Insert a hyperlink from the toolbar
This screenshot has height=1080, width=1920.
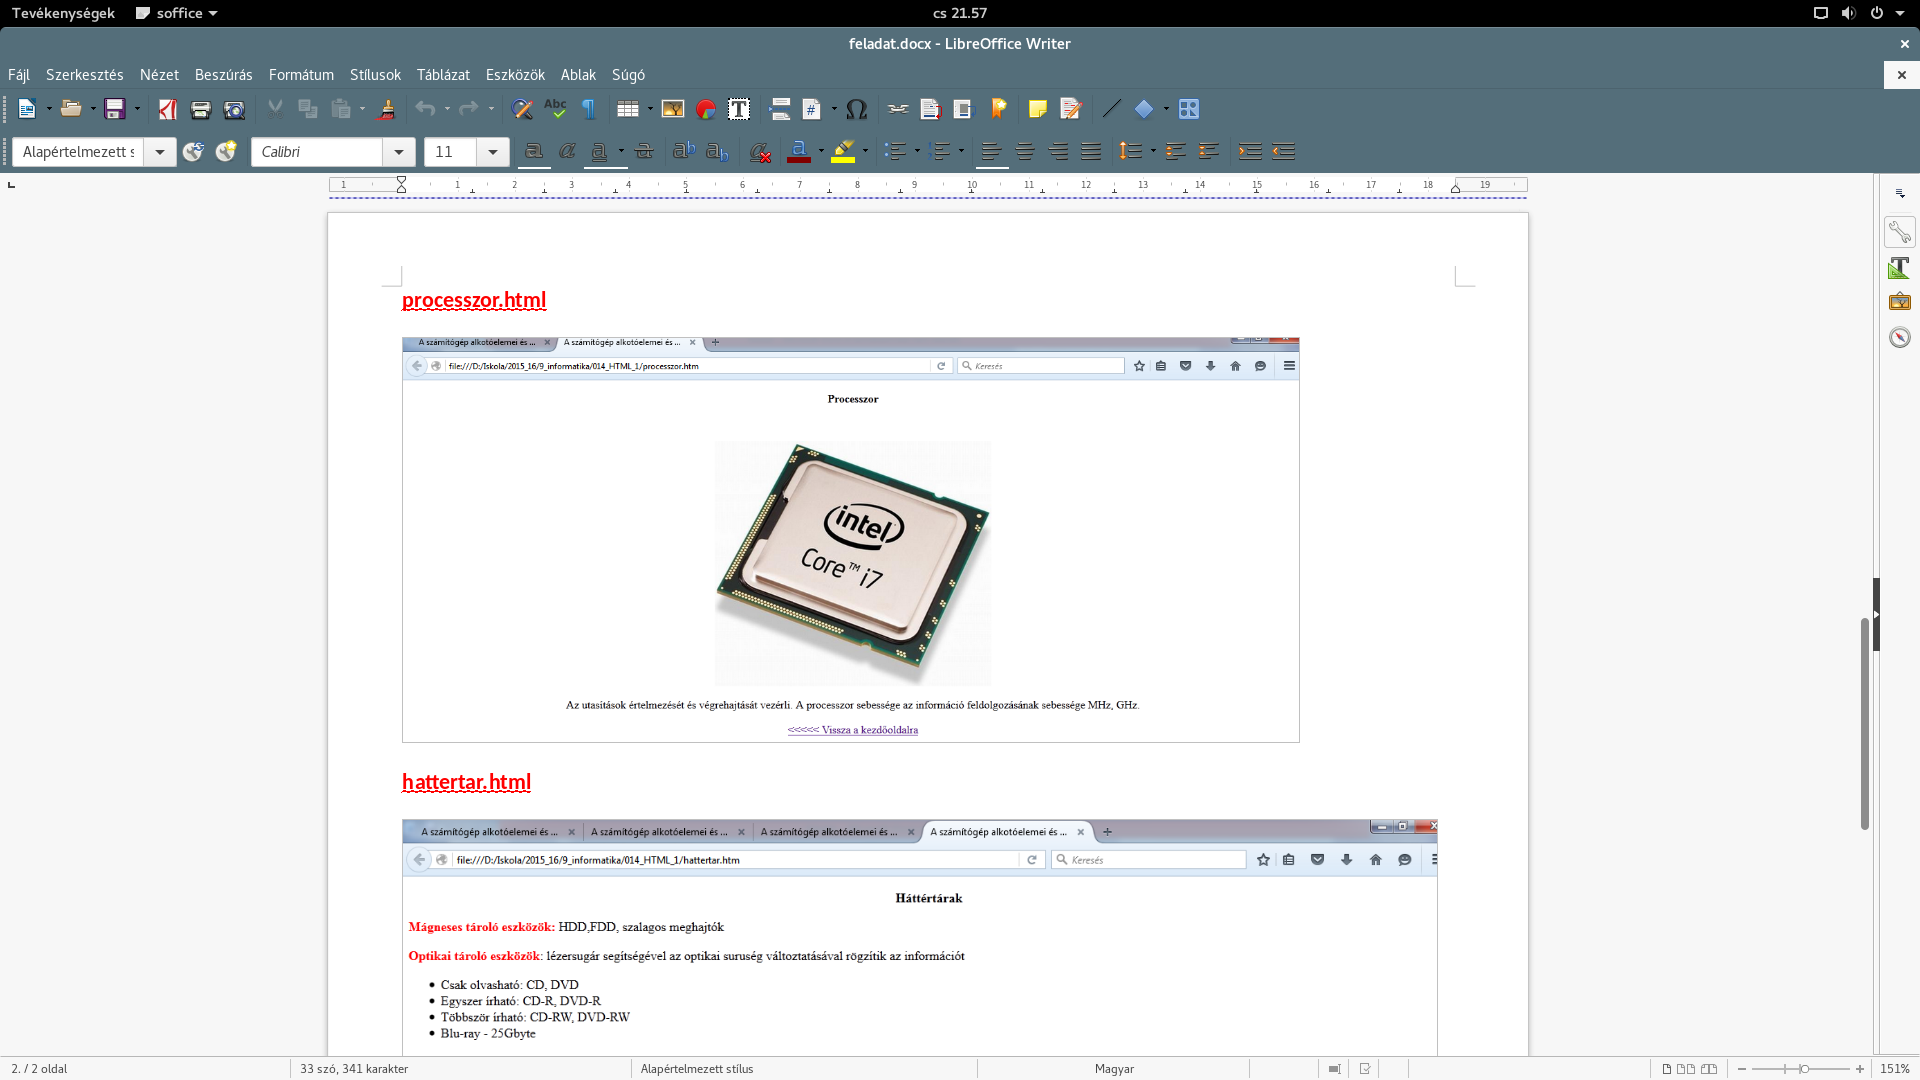click(x=898, y=109)
